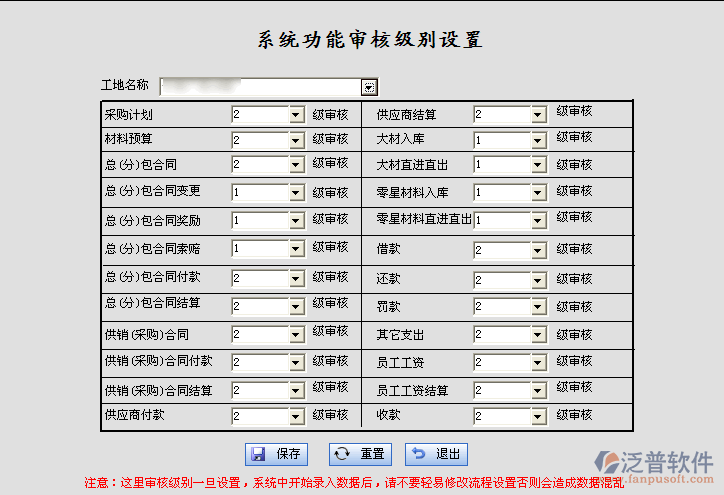Select the 采购计划 row label

[128, 115]
